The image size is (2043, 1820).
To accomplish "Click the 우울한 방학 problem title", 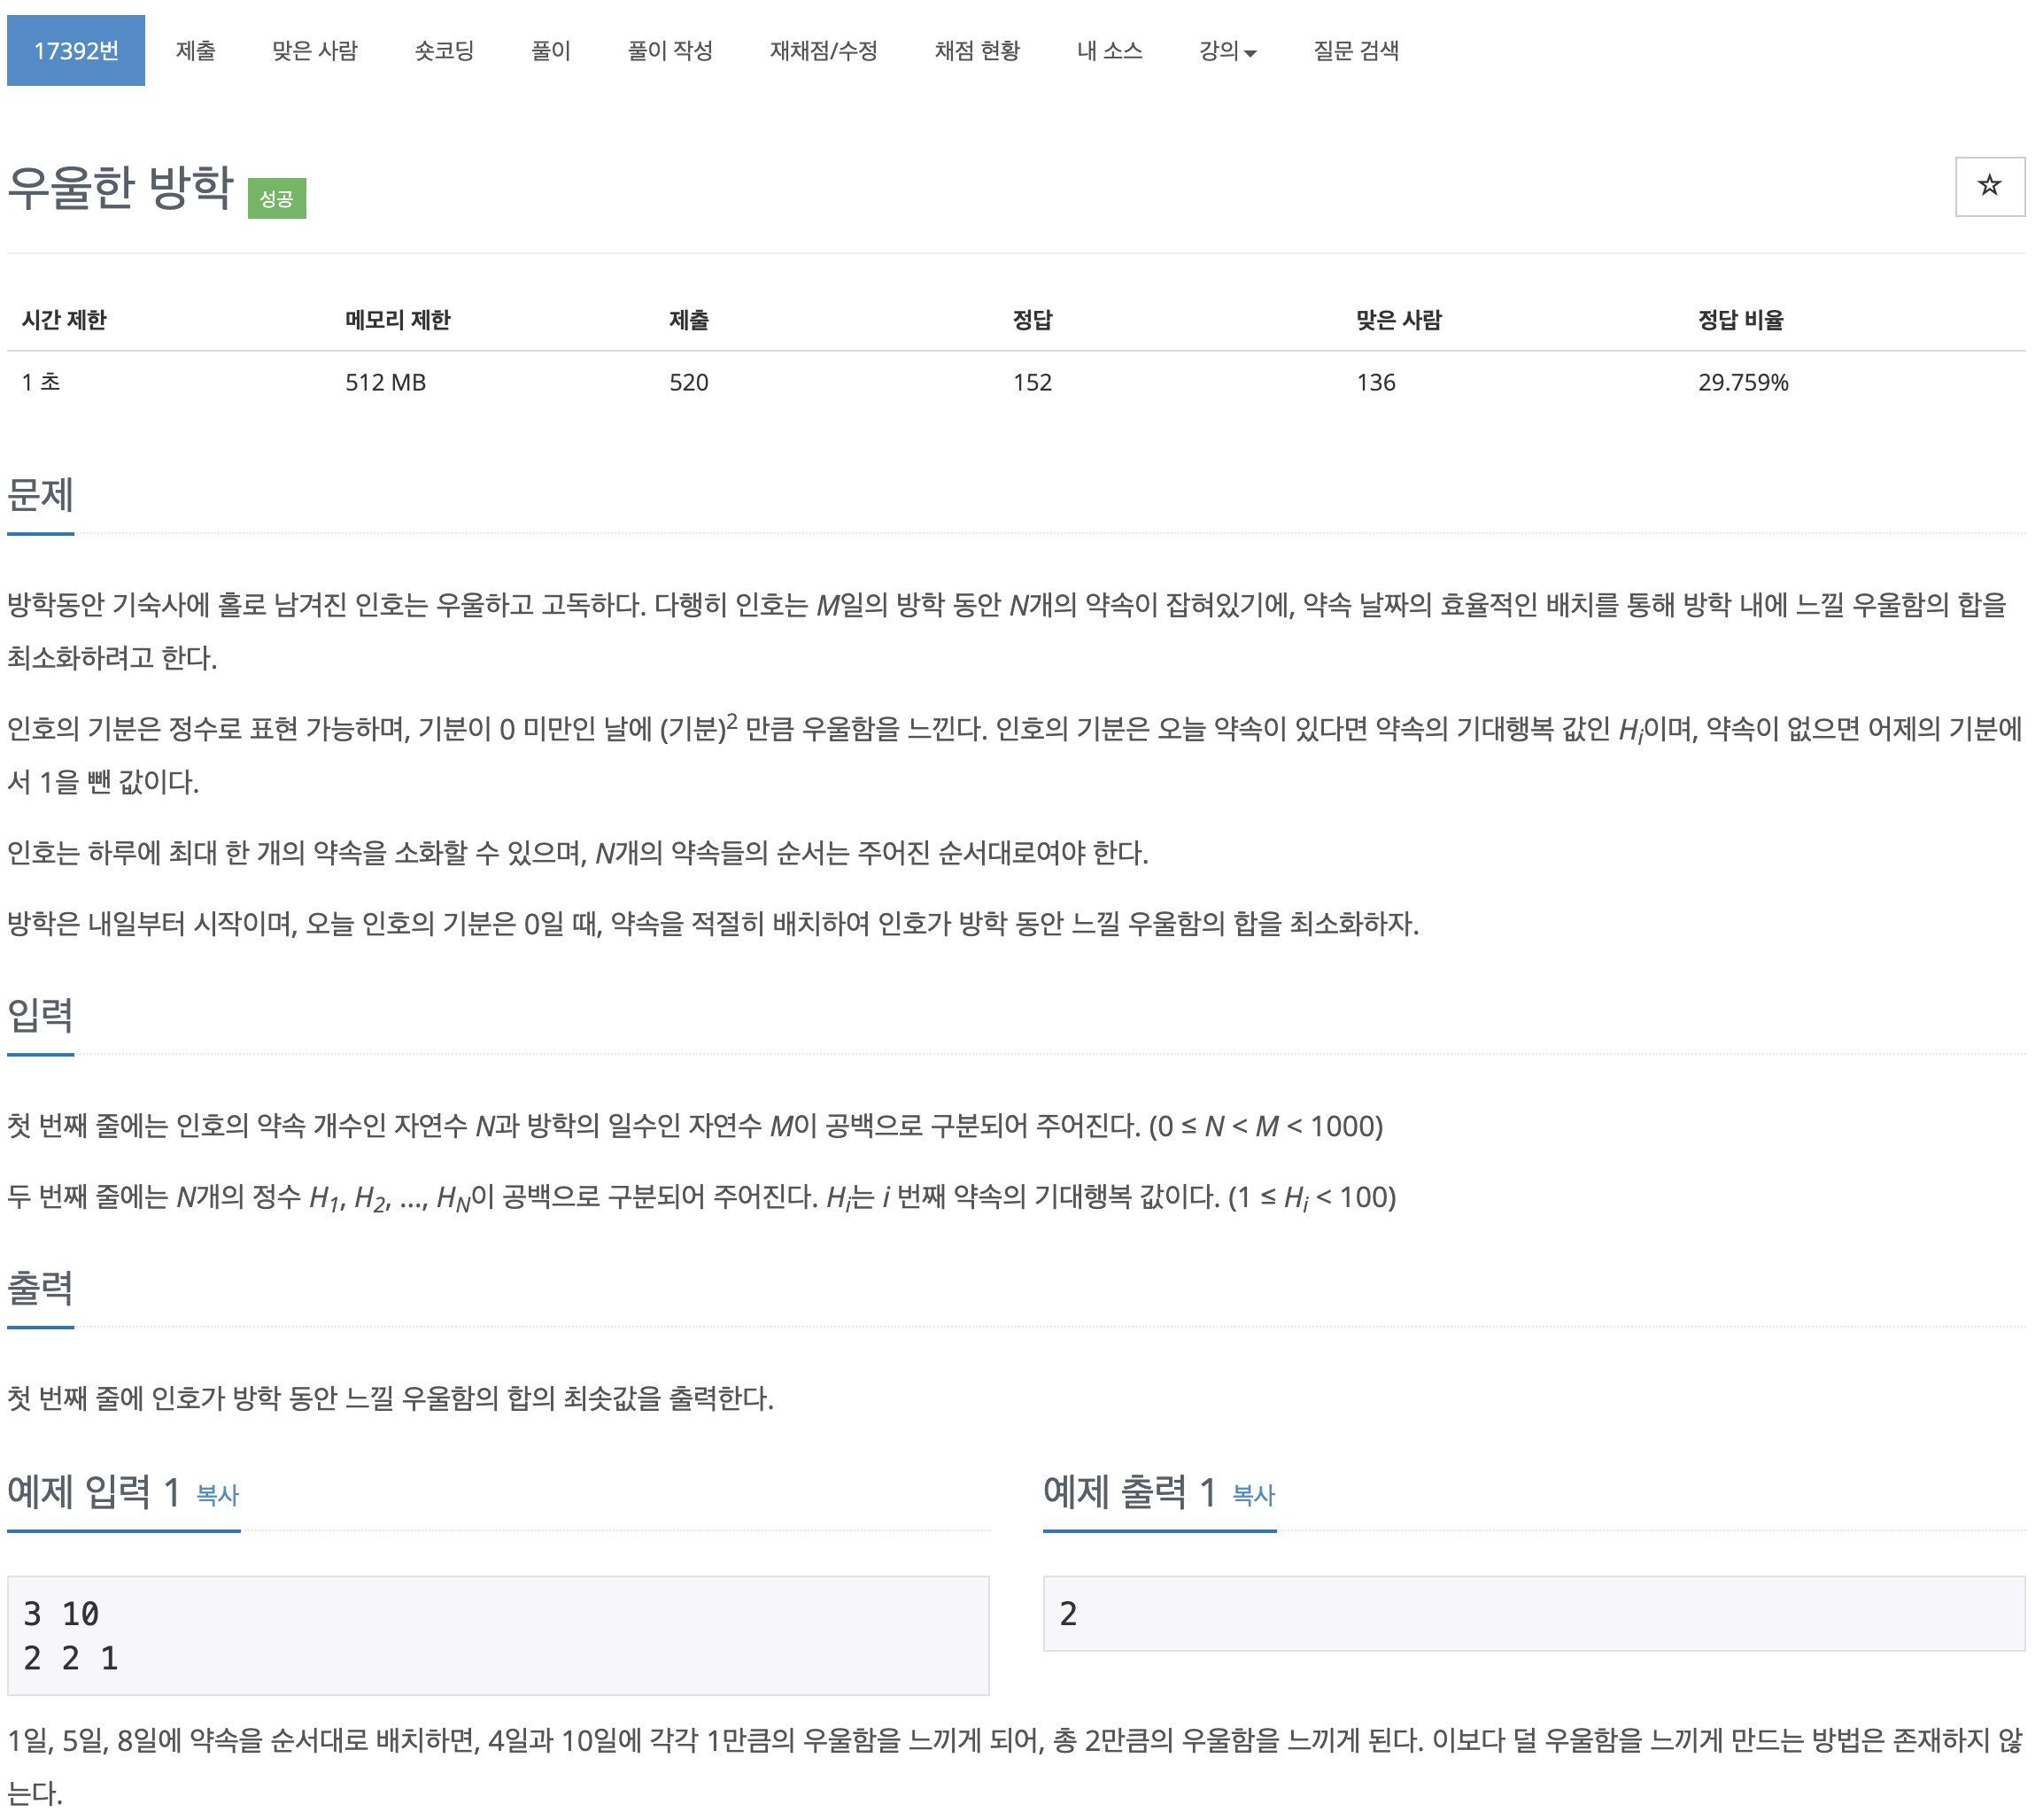I will coord(120,188).
